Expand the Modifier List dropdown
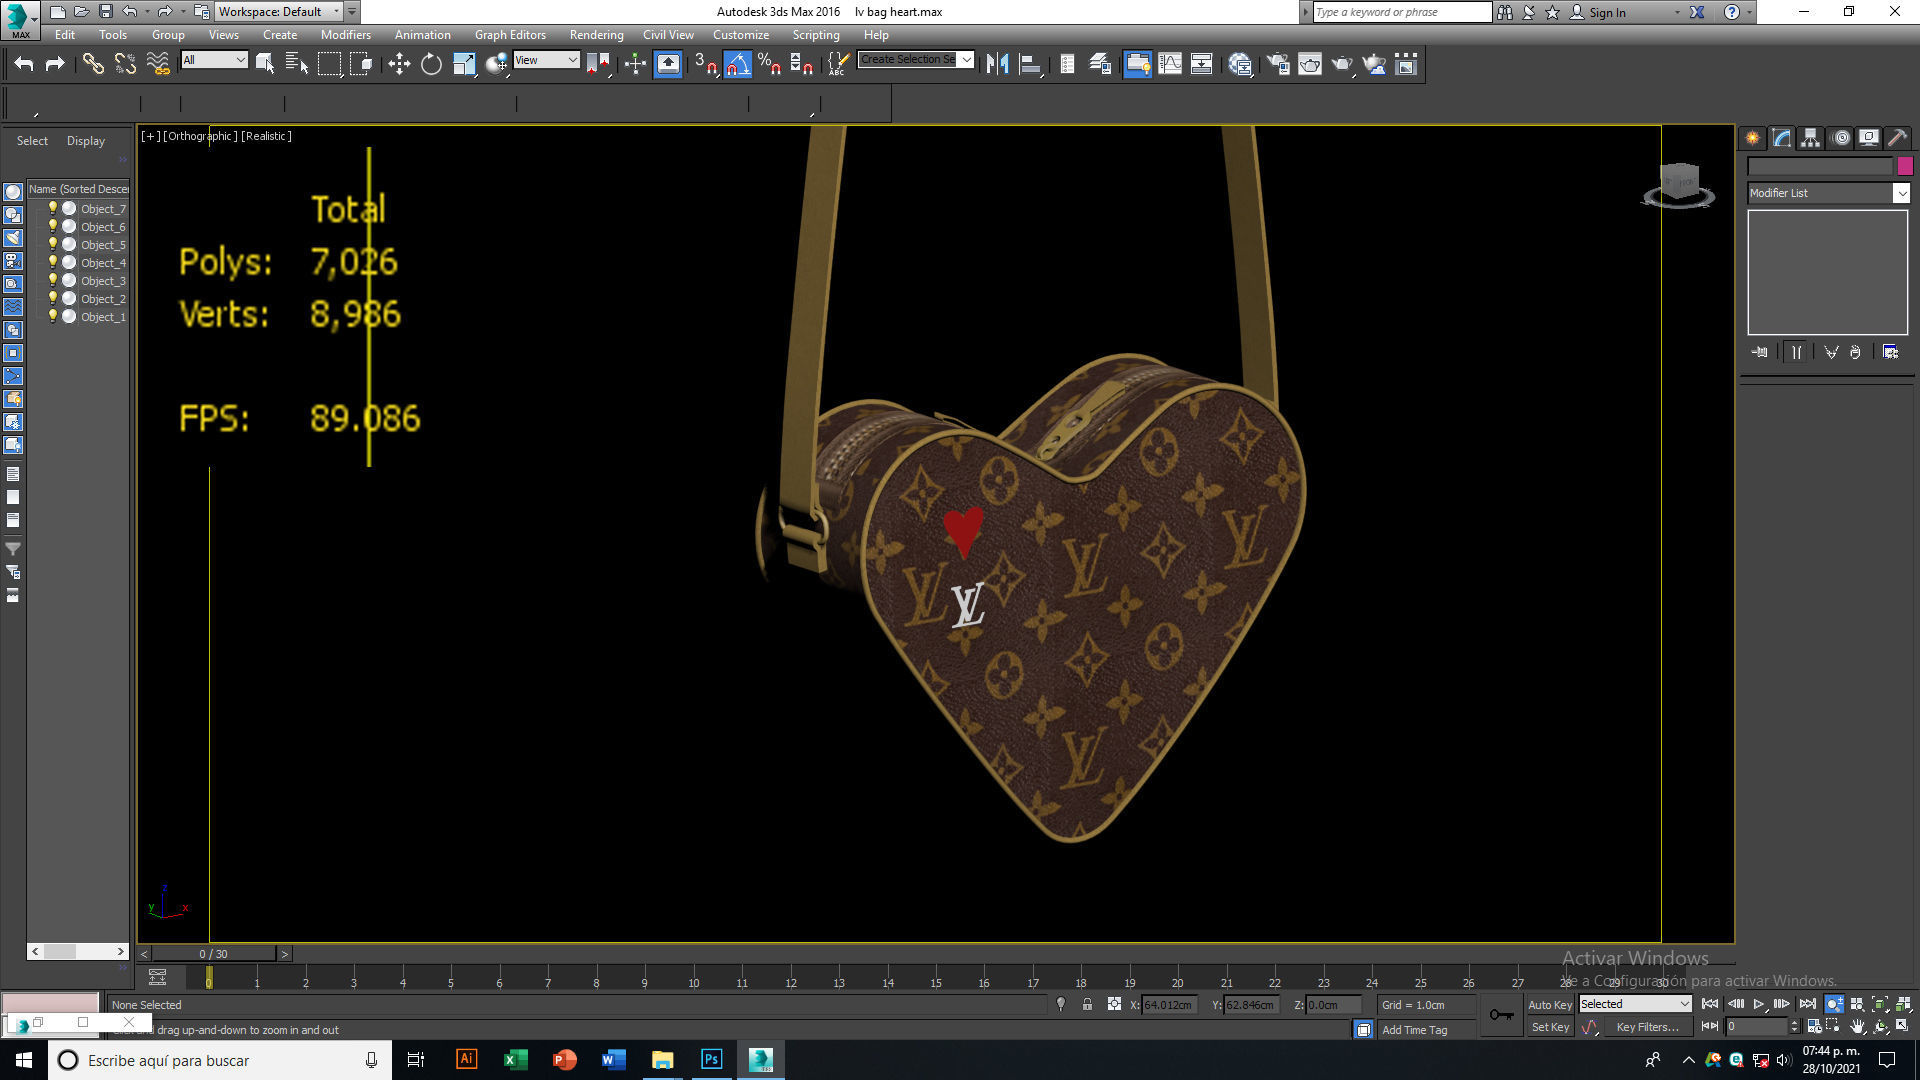The image size is (1920, 1080). click(1901, 193)
